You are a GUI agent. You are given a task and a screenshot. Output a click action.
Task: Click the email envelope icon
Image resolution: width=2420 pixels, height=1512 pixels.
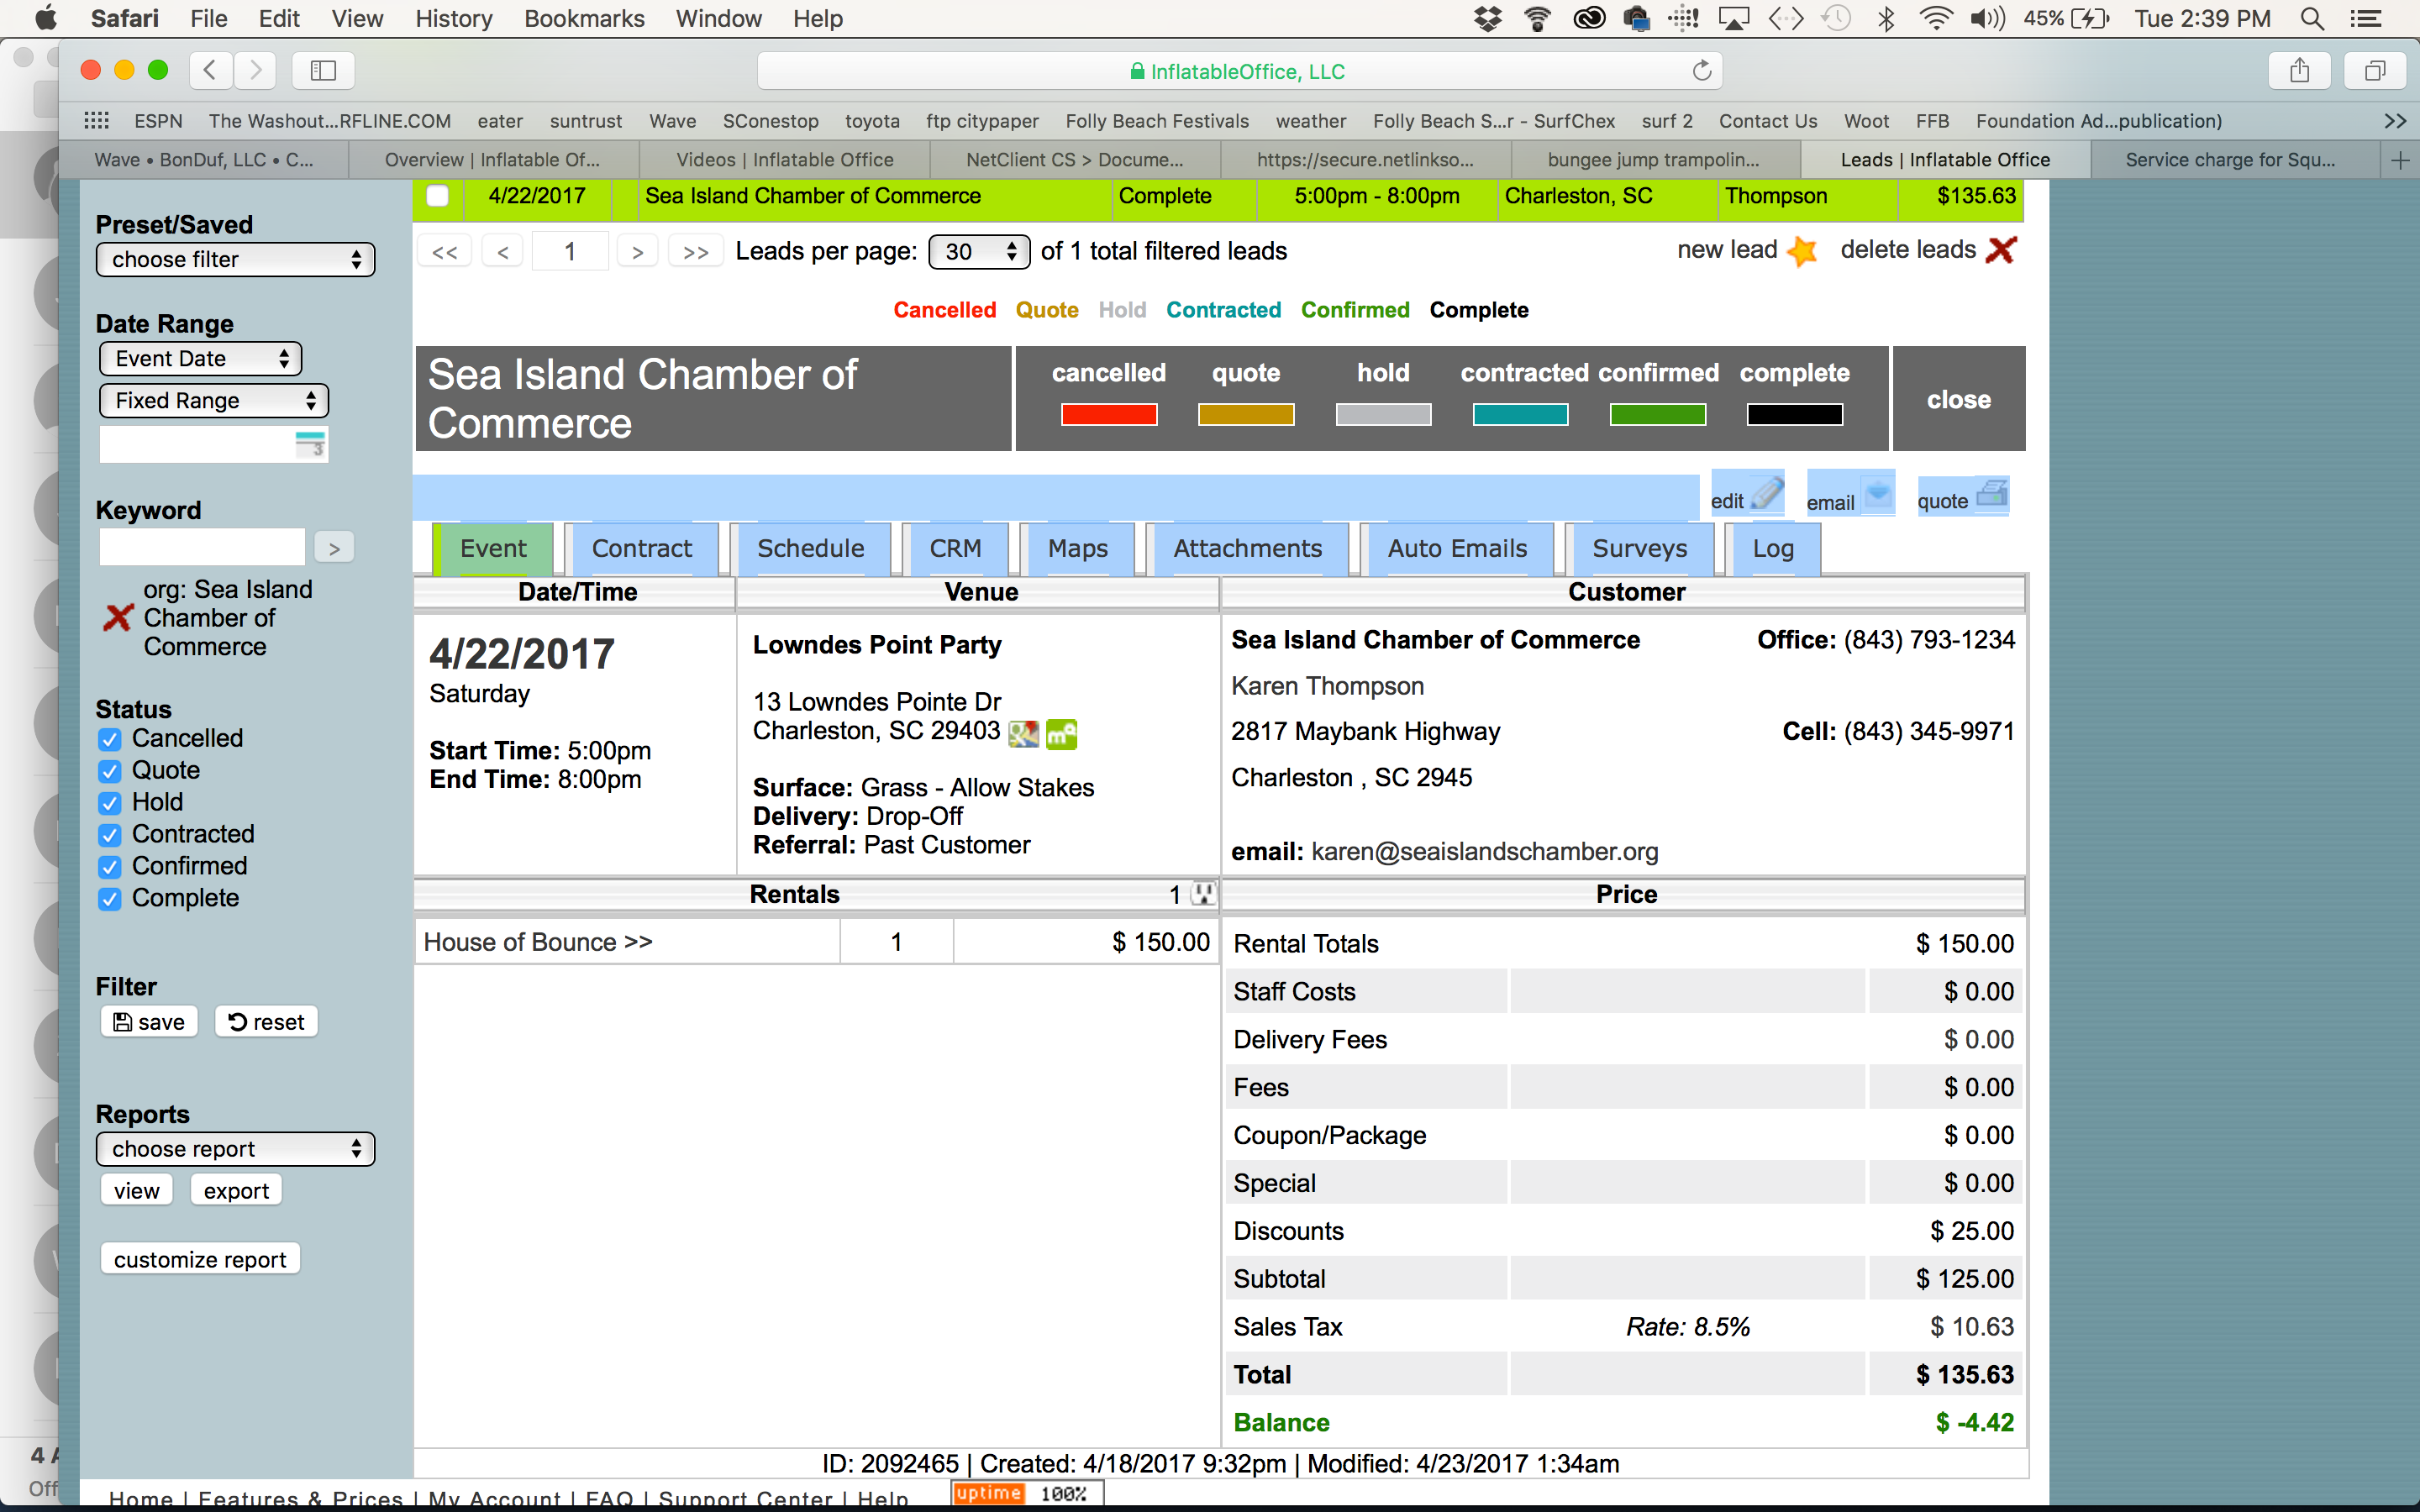coord(1877,494)
